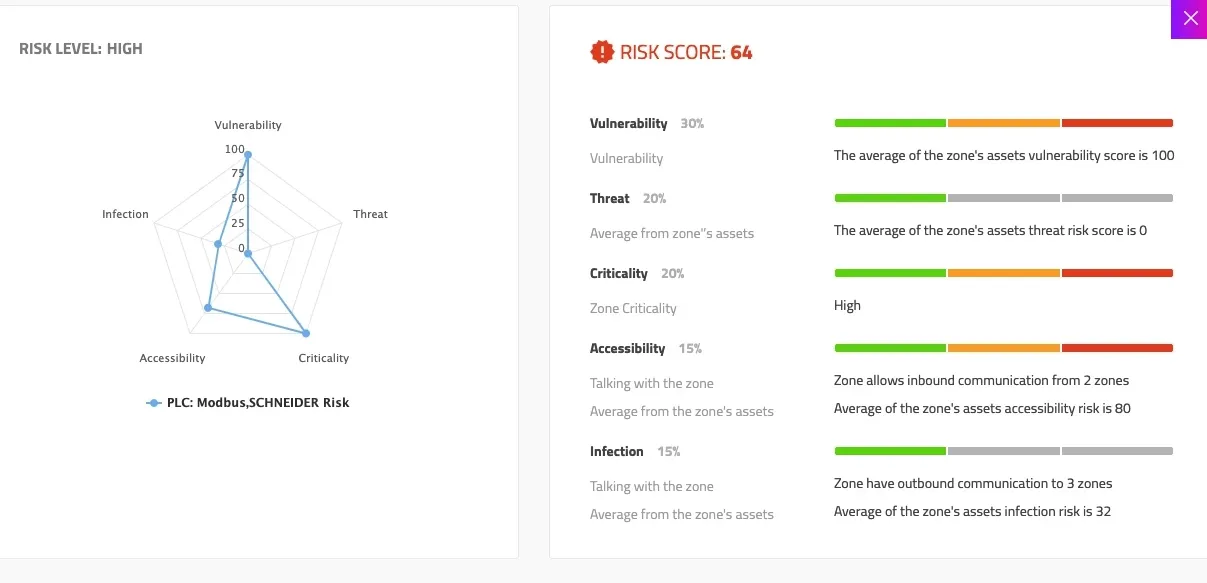Close the risk details panel
The image size is (1207, 583).
1189,19
